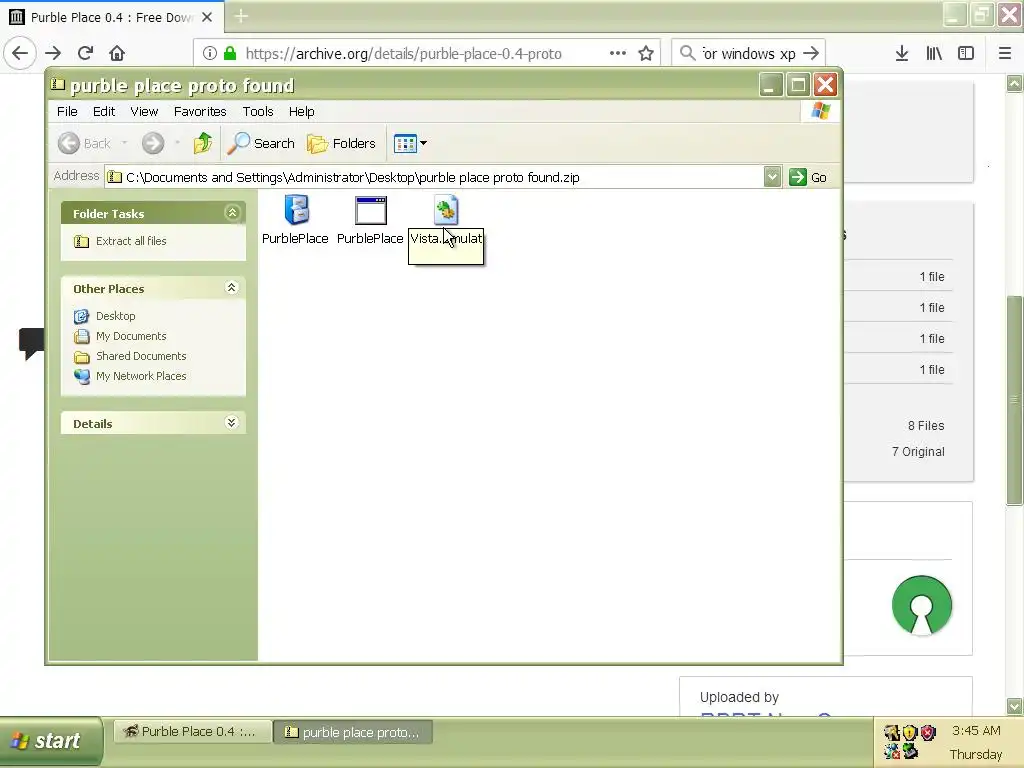Click browser page scrollbar up arrow
Screen dimensions: 1024x768
tap(1014, 84)
